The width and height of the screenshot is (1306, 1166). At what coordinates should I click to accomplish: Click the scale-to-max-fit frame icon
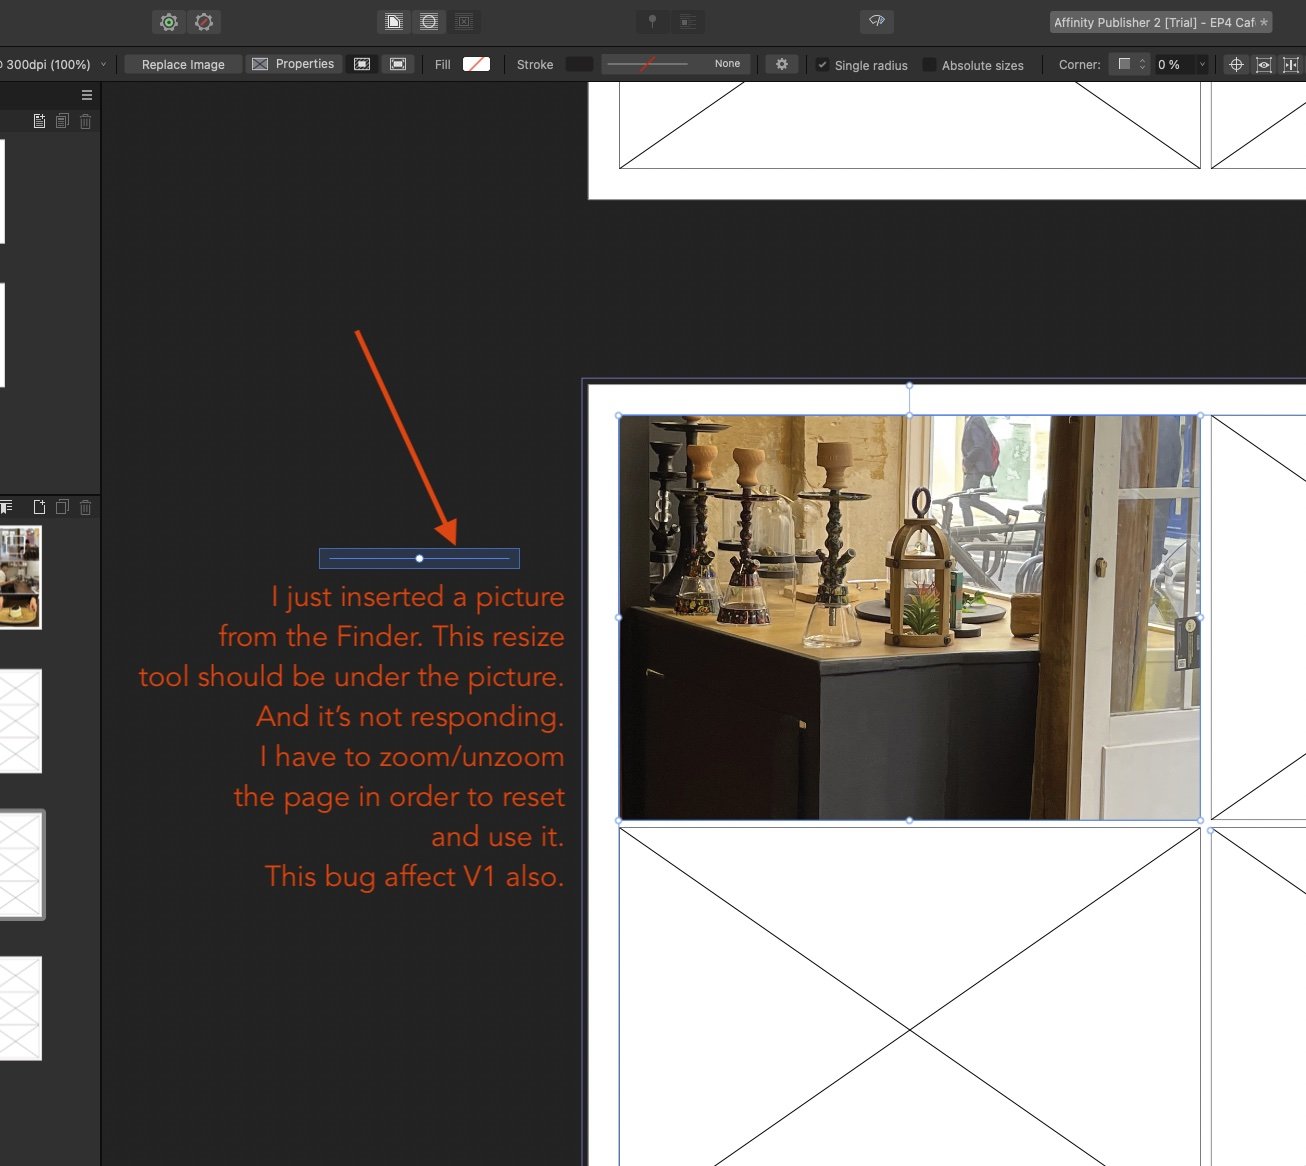[361, 64]
